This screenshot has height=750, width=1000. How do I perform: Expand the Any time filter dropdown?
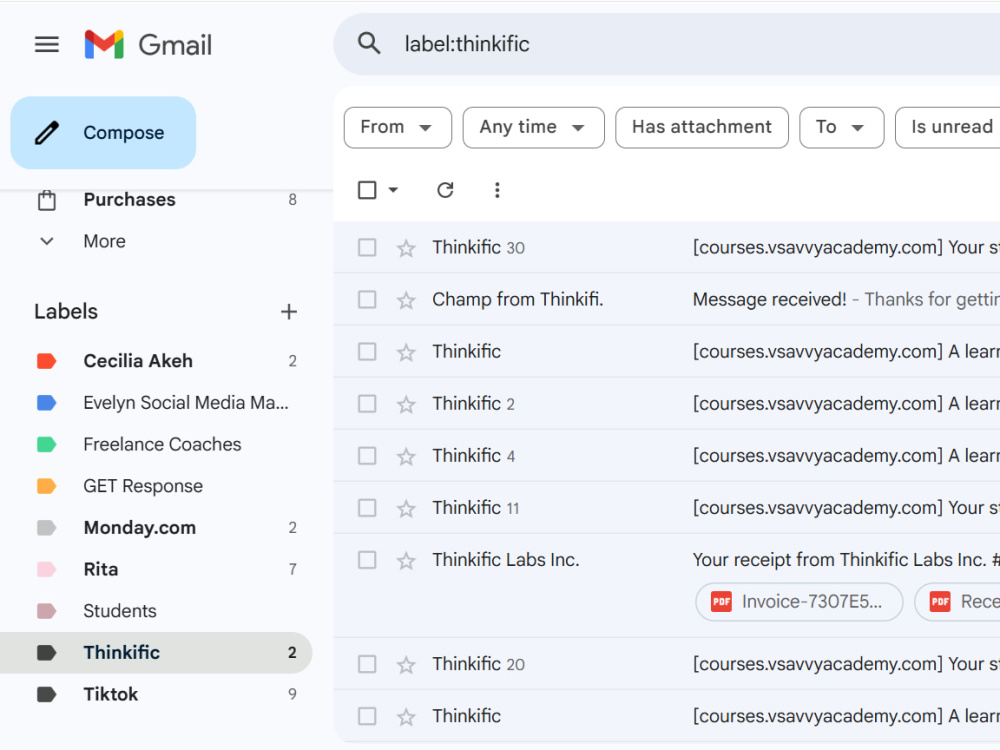533,128
